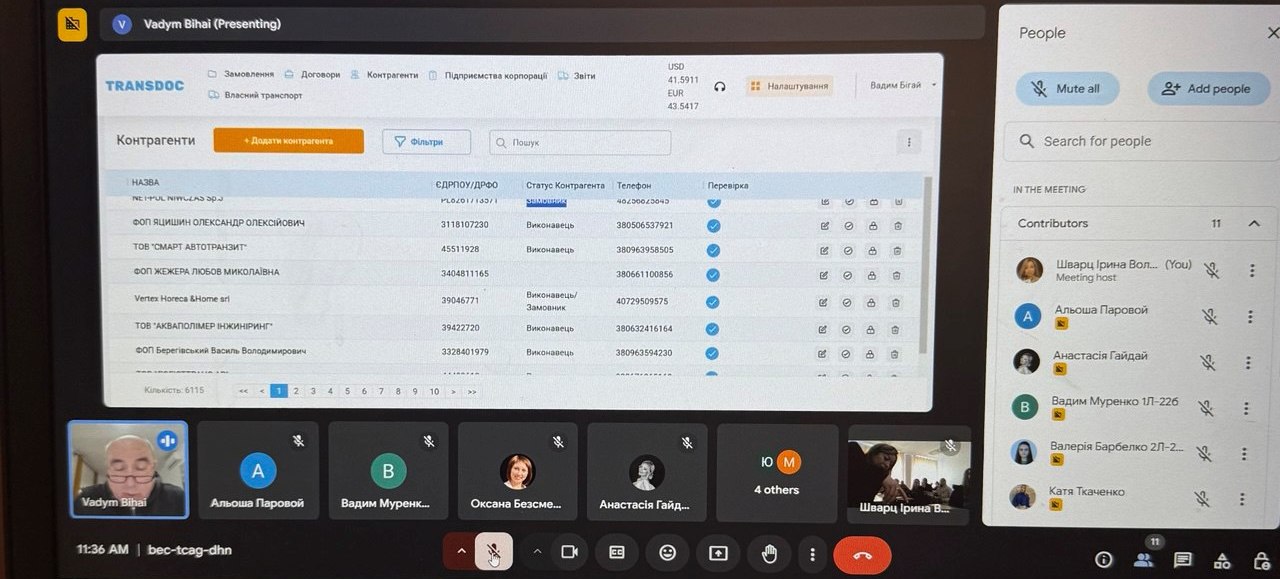Raise hand using the hand icon
Screen dimensions: 1280x579
point(768,552)
